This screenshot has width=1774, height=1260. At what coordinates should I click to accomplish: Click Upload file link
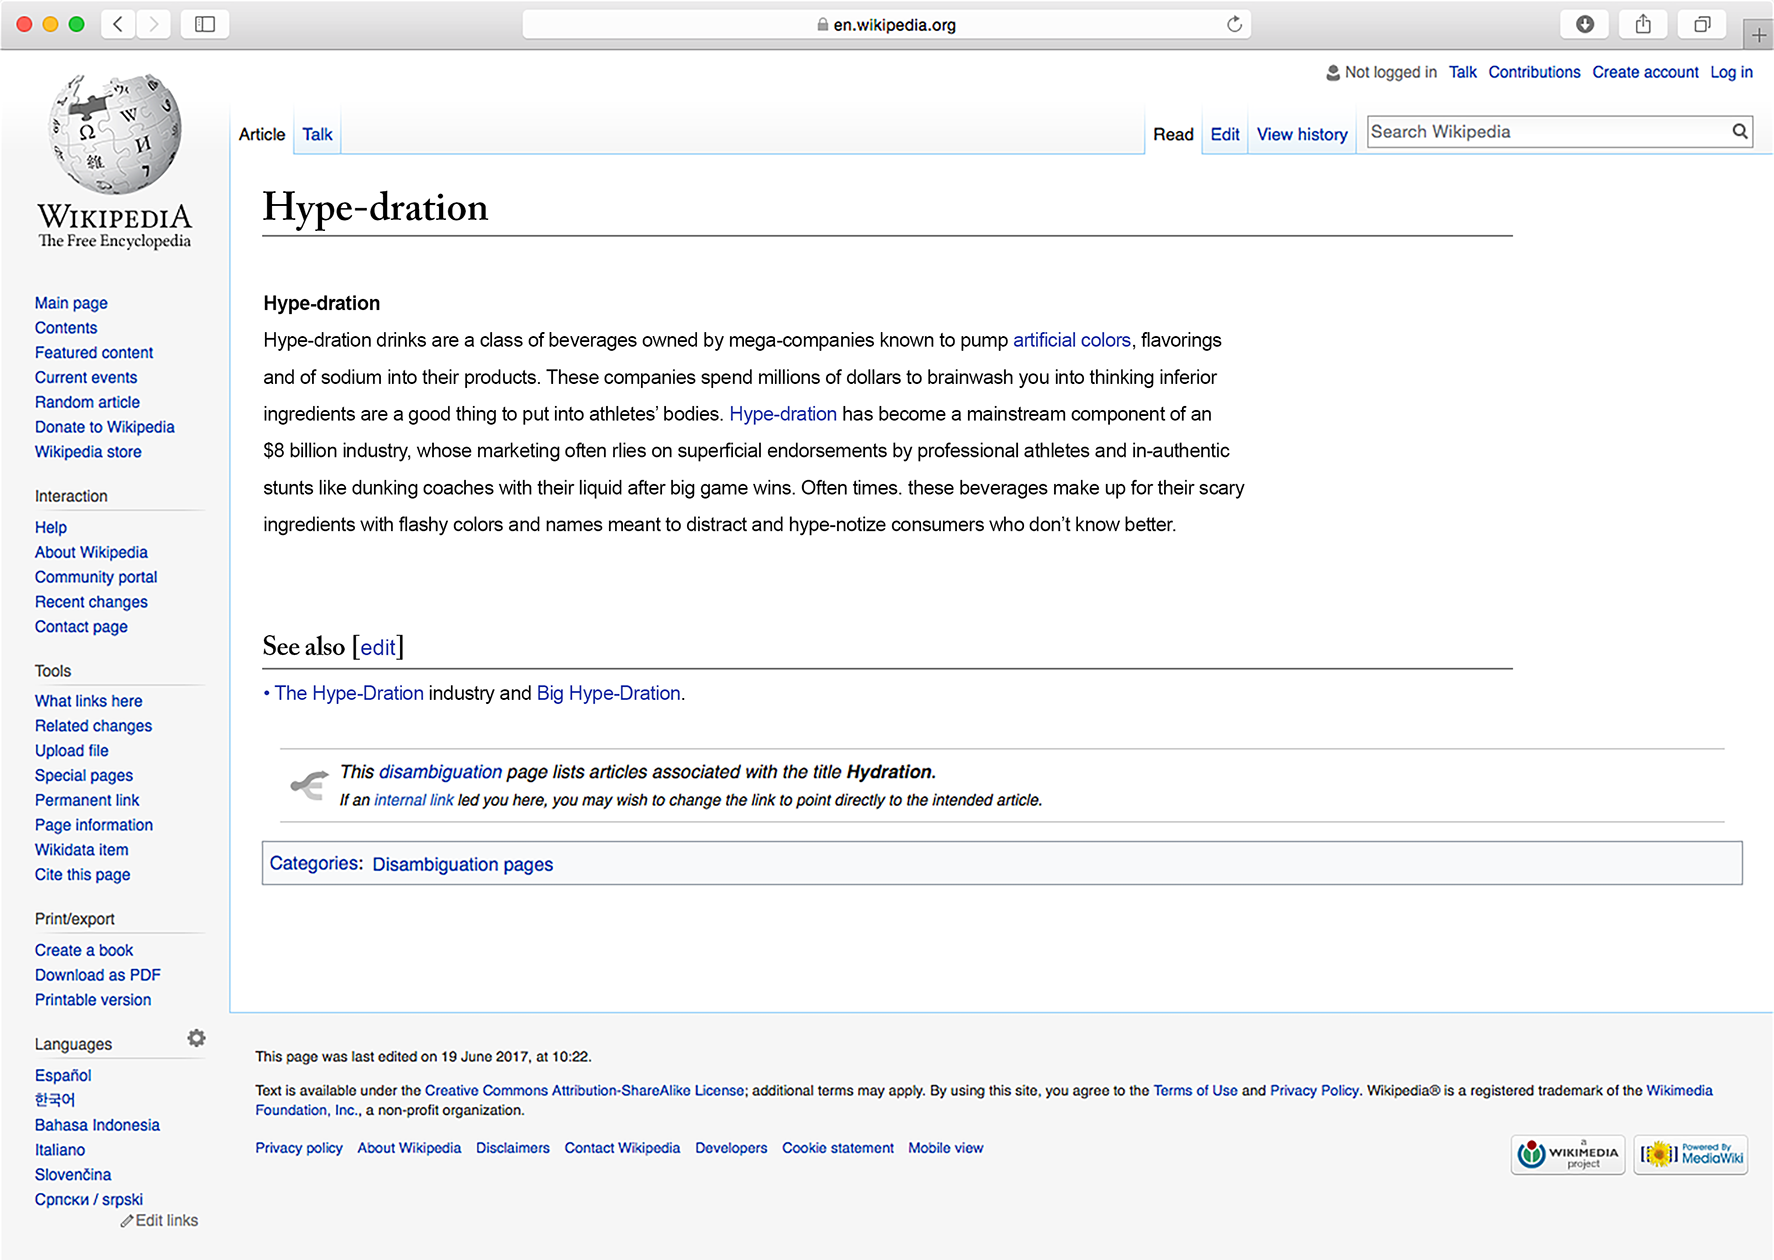(72, 751)
